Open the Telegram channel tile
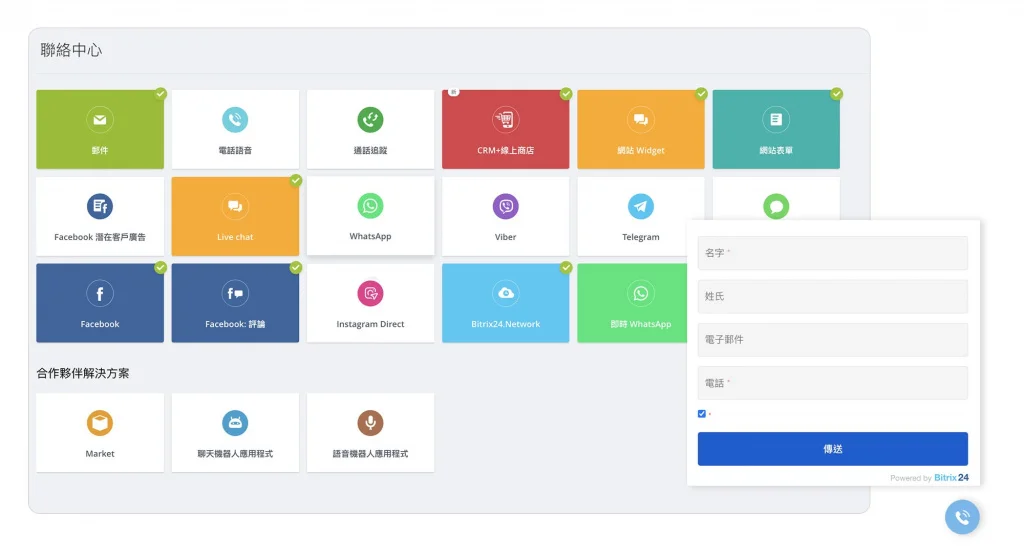Screen dimensions: 1024x560 click(641, 216)
